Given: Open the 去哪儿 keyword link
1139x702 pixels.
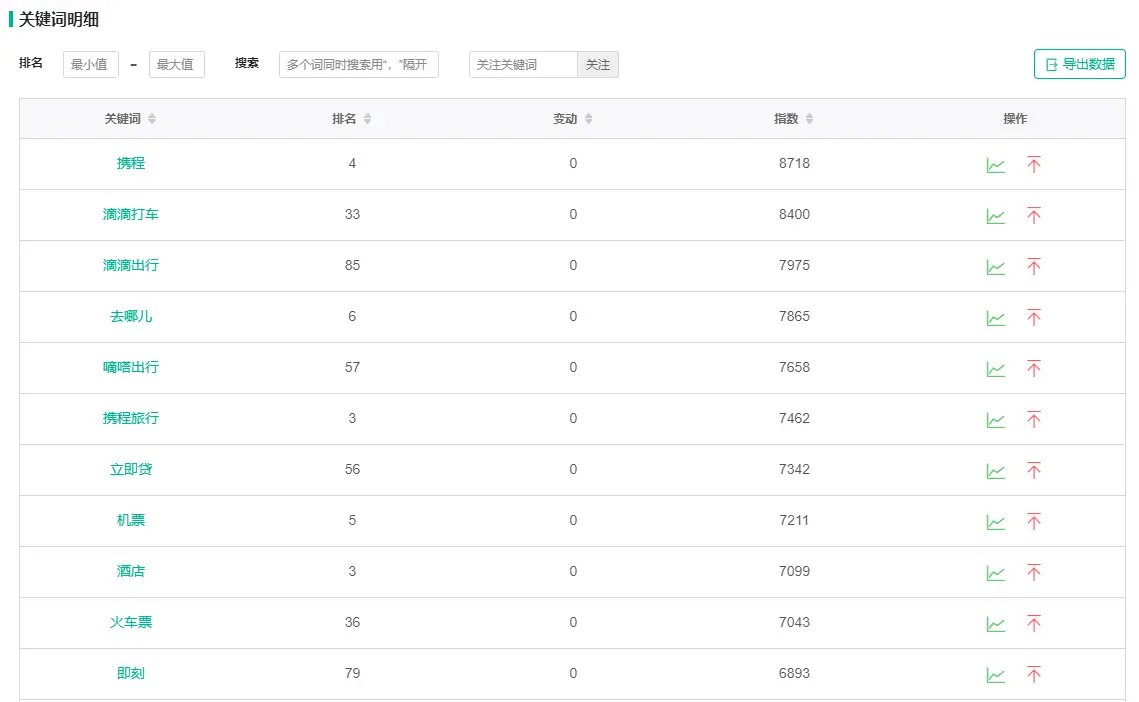Looking at the screenshot, I should 131,316.
